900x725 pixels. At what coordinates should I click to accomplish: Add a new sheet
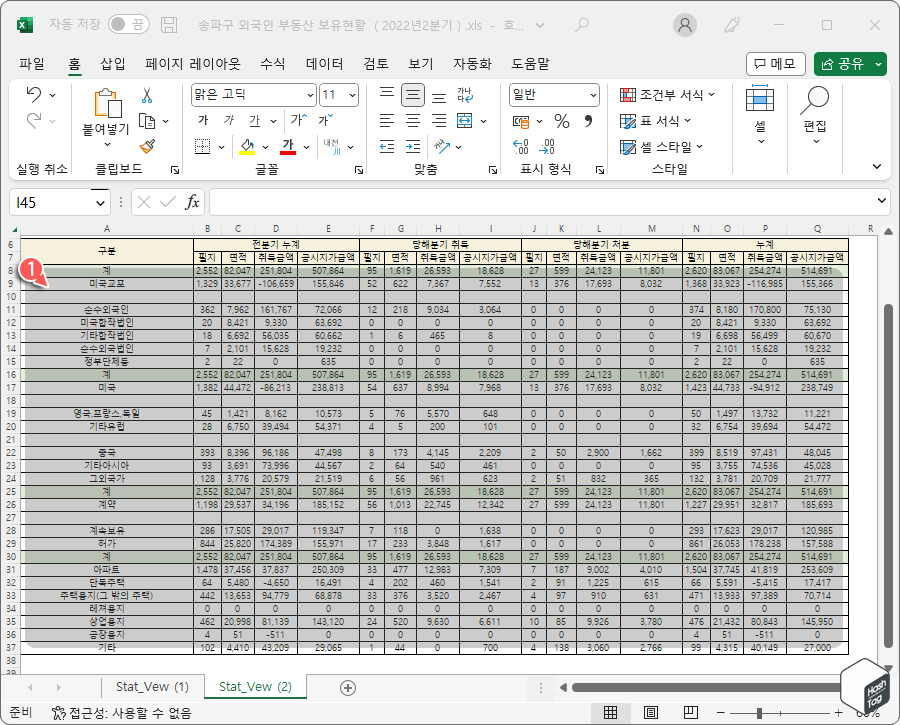pos(348,688)
